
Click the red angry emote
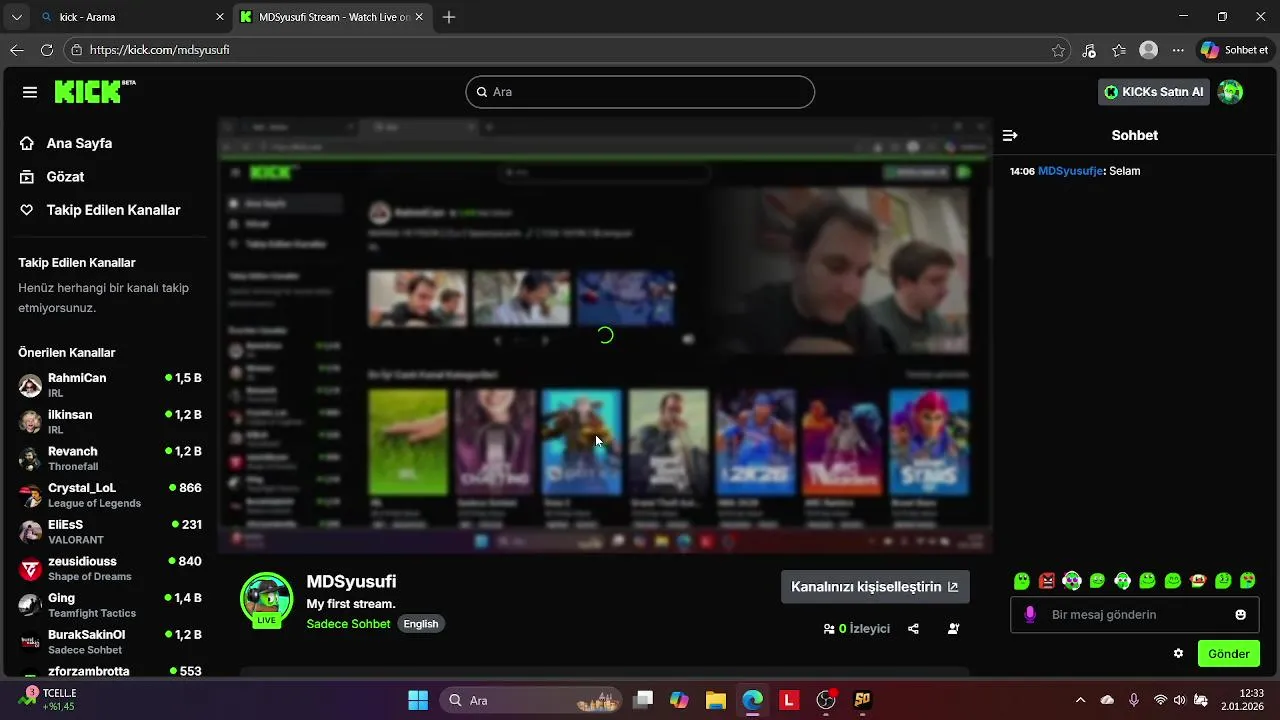click(1047, 580)
